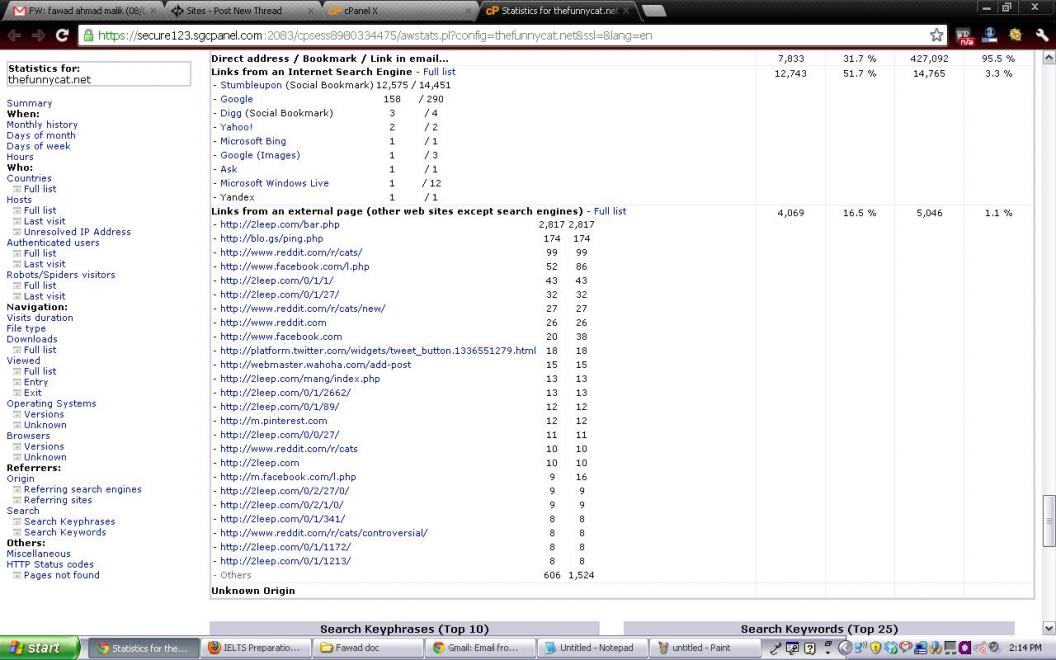Open Robots/Spiders visitors link
Image resolution: width=1056 pixels, height=660 pixels.
61,275
